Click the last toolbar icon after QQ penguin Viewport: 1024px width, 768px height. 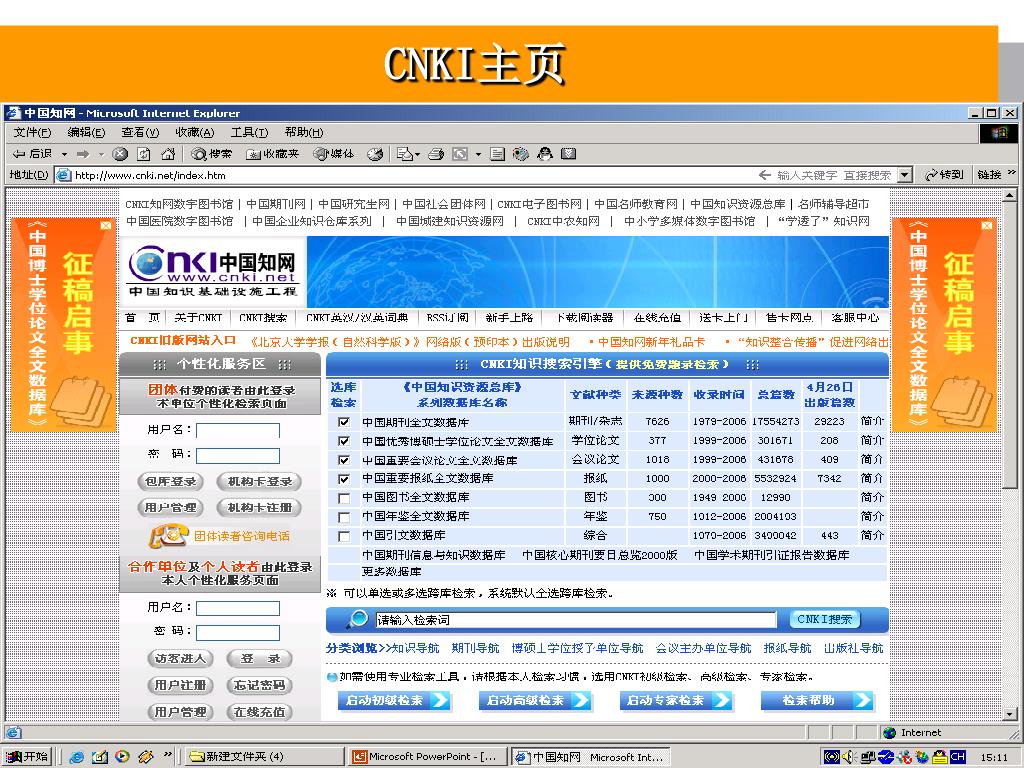tap(569, 154)
